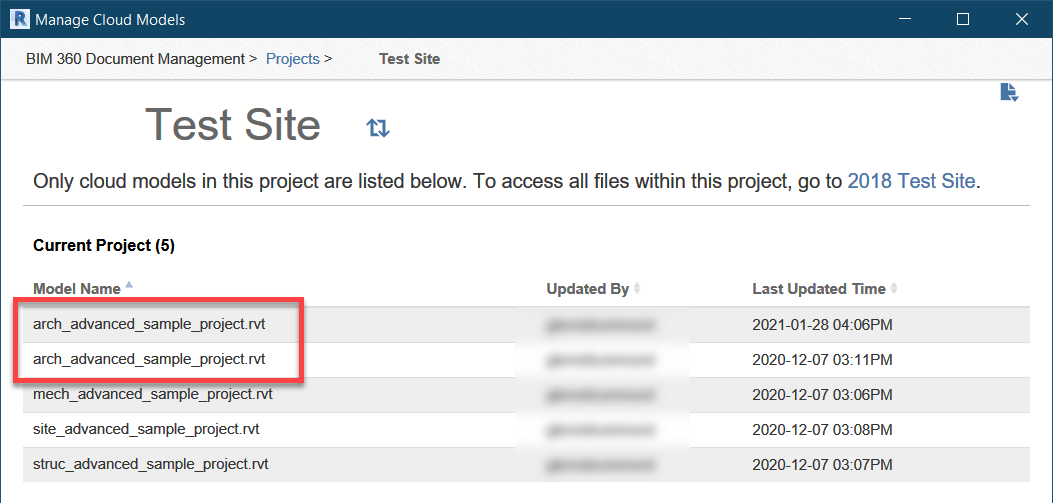Follow the 2018 Test Site link

(911, 181)
